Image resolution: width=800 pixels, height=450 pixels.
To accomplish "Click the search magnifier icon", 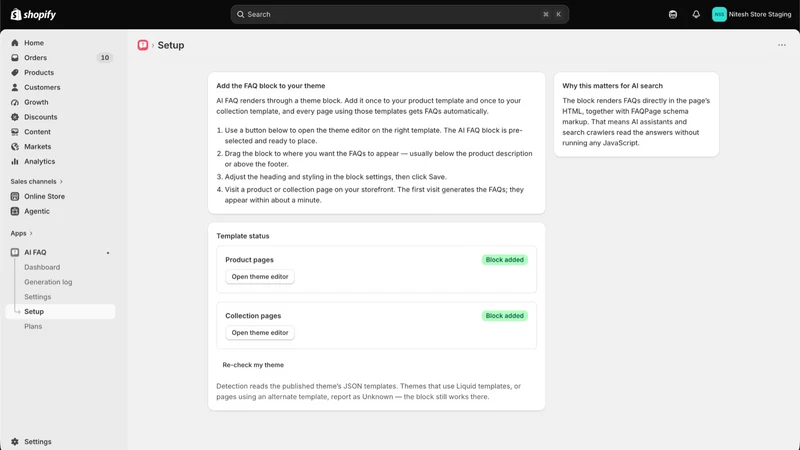I will 240,14.
